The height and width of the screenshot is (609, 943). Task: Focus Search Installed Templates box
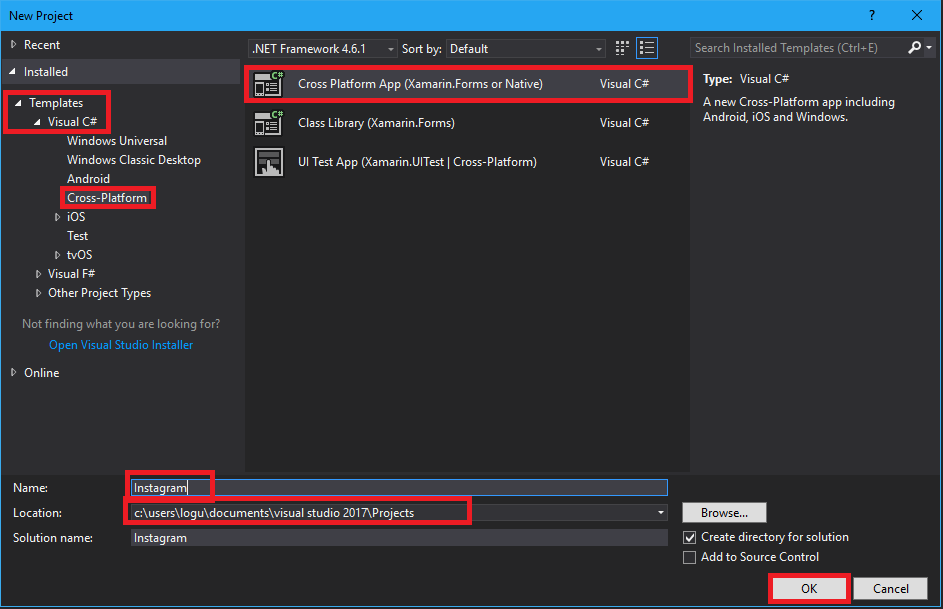pyautogui.click(x=797, y=48)
